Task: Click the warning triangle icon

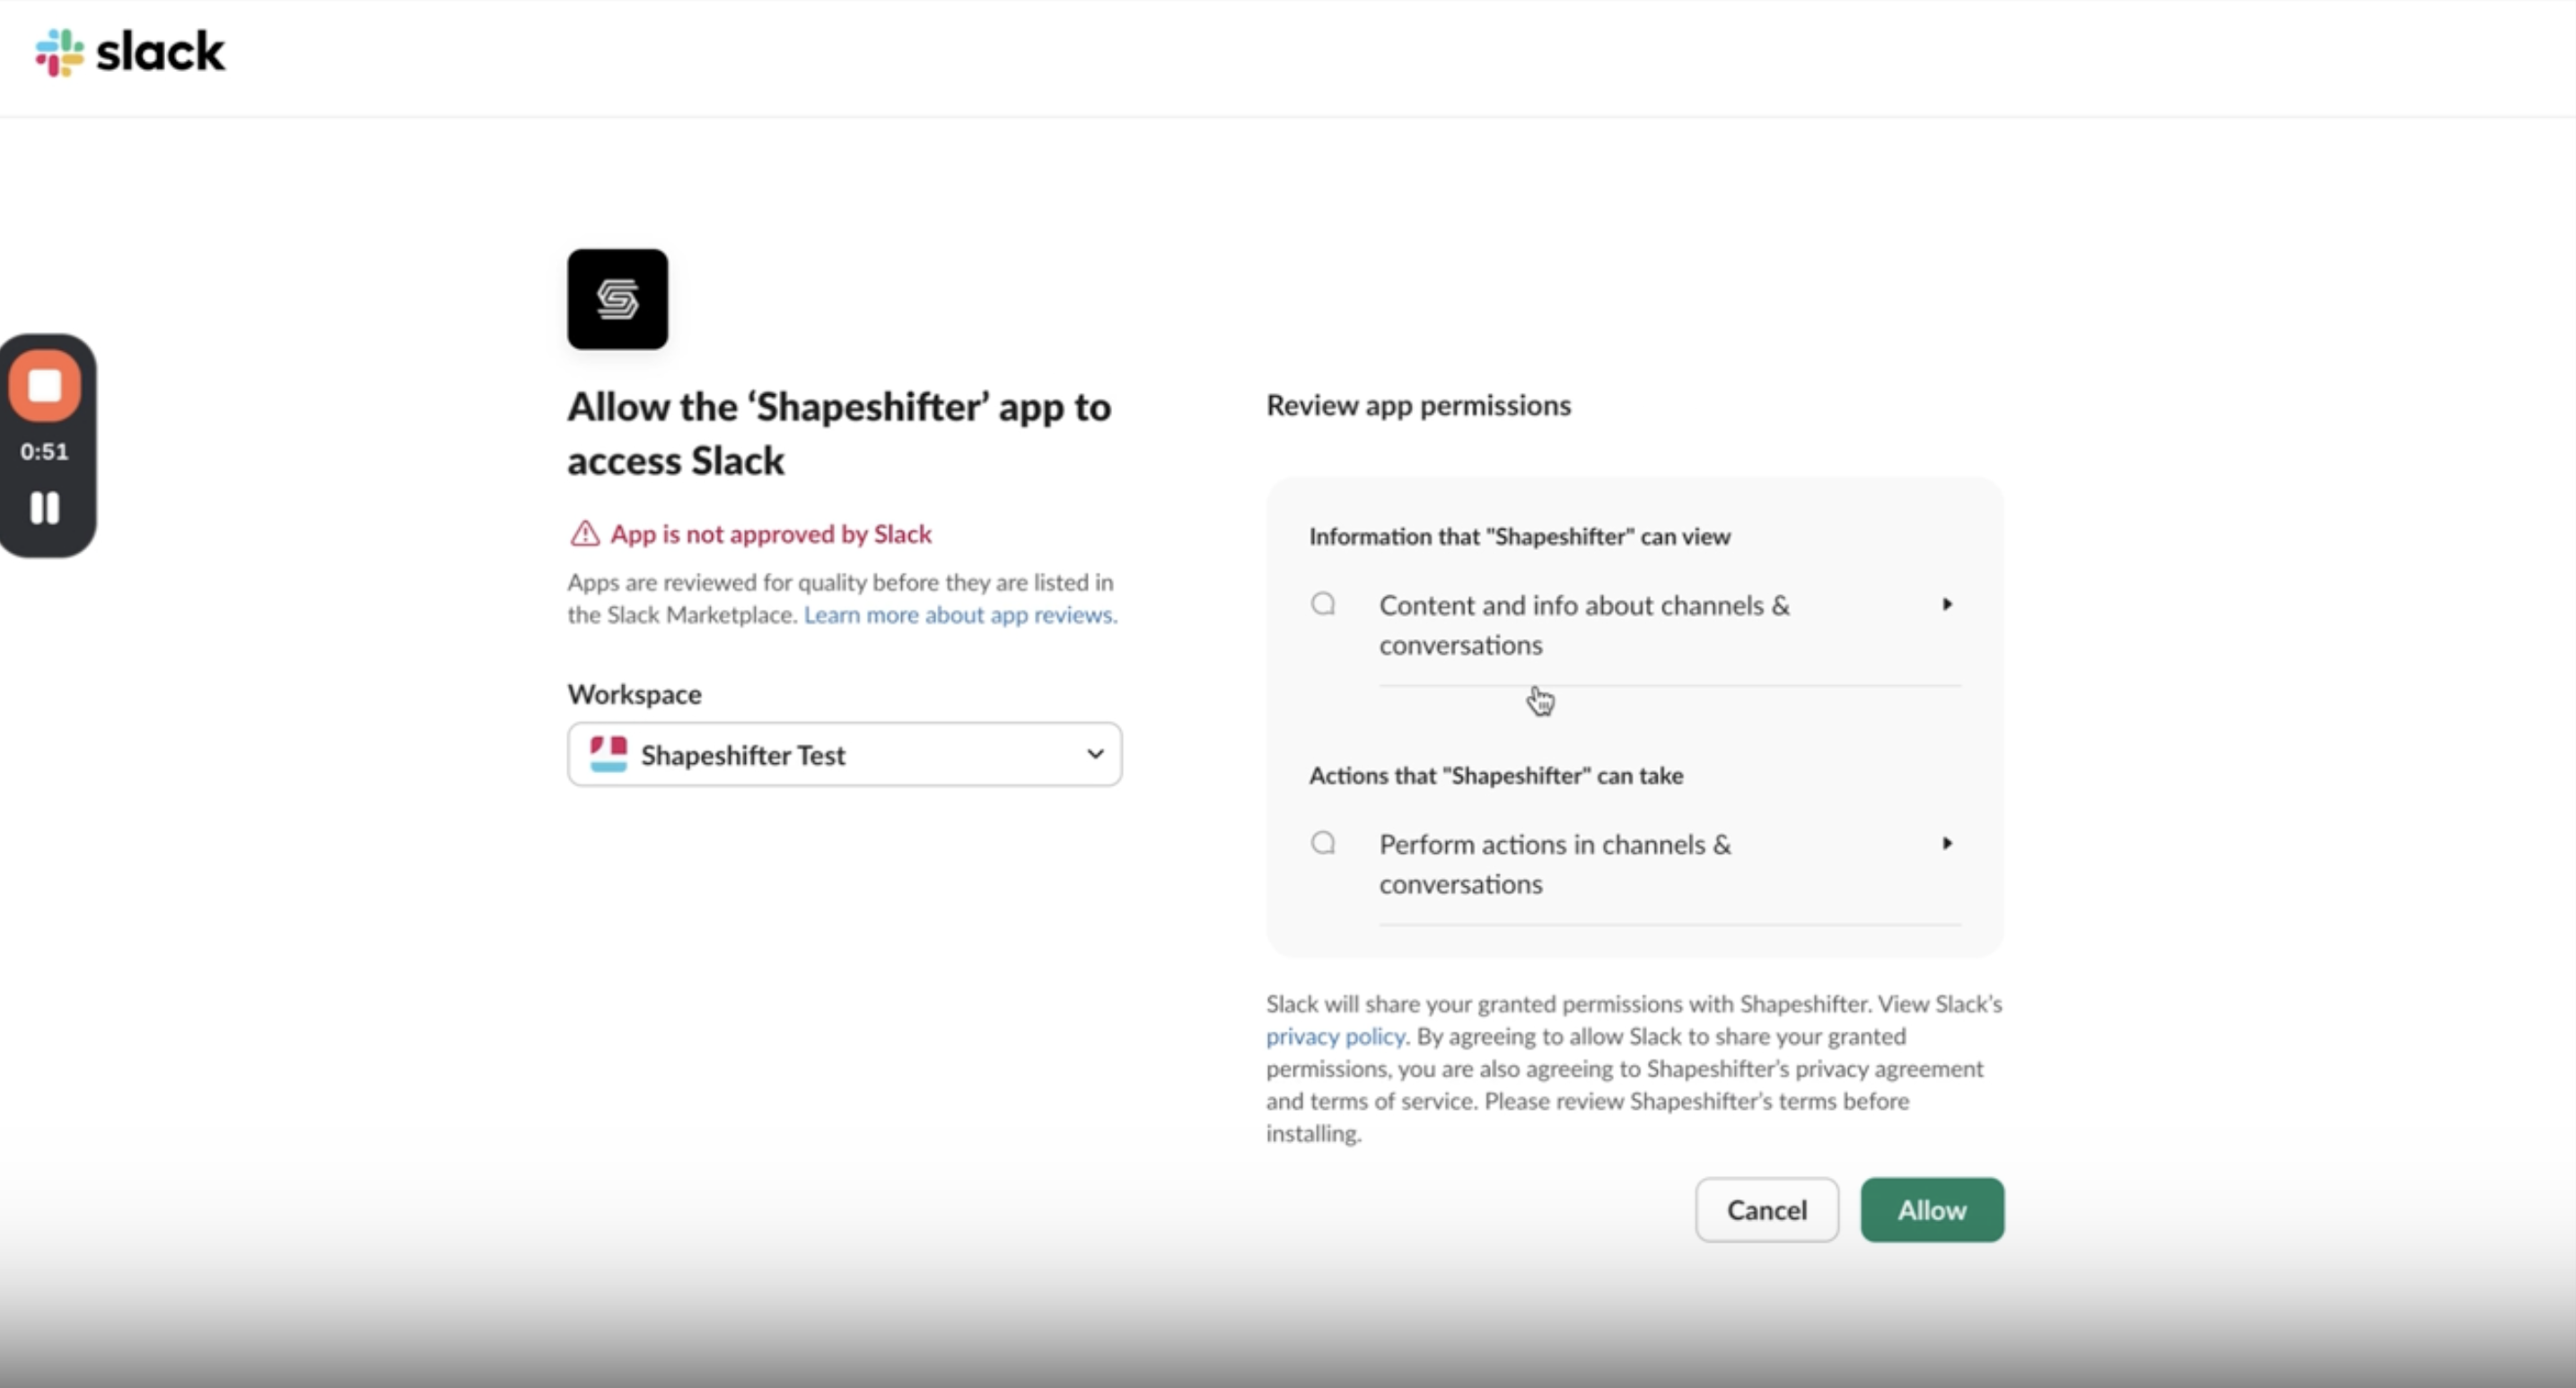Action: [x=583, y=534]
